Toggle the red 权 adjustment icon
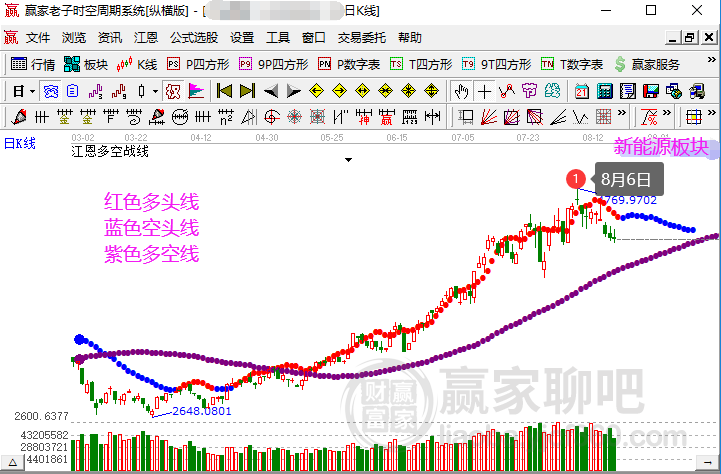721x474 pixels. pos(173,91)
